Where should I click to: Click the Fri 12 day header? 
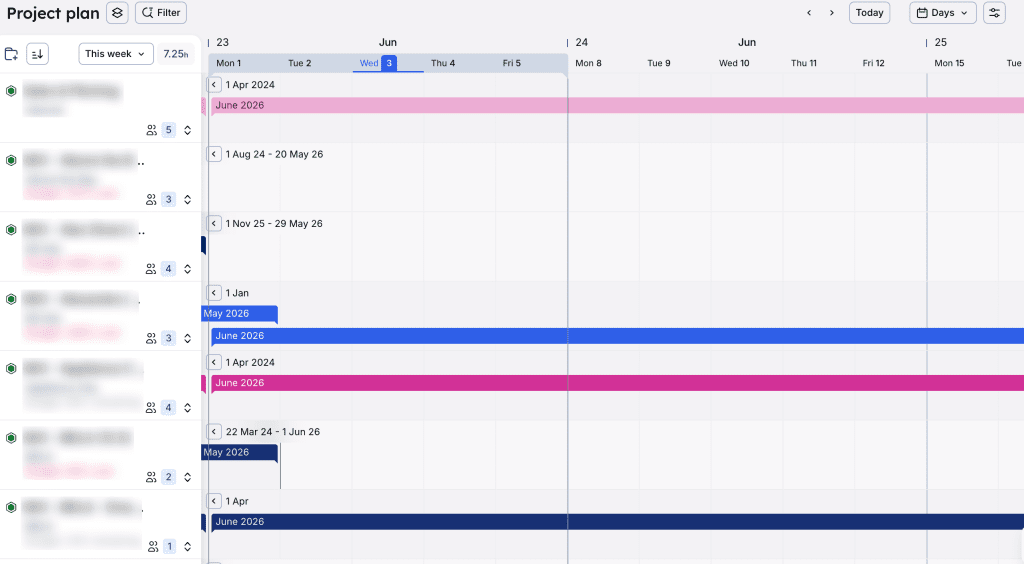[873, 63]
